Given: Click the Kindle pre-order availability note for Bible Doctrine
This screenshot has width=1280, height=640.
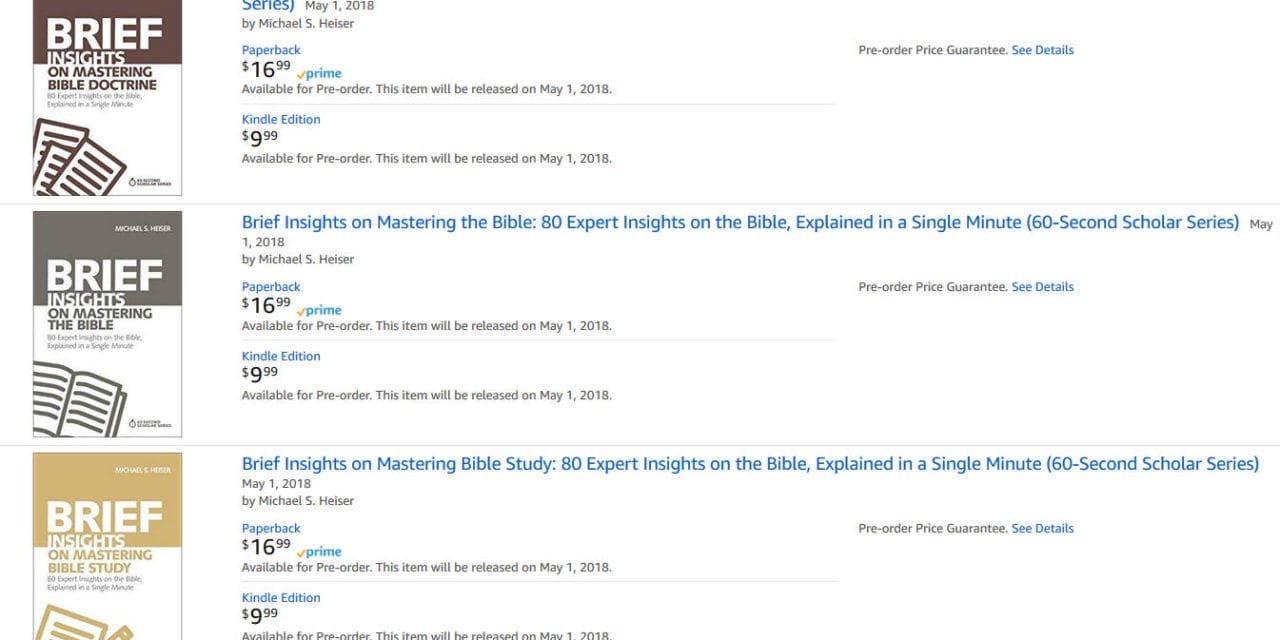Looking at the screenshot, I should coord(427,158).
